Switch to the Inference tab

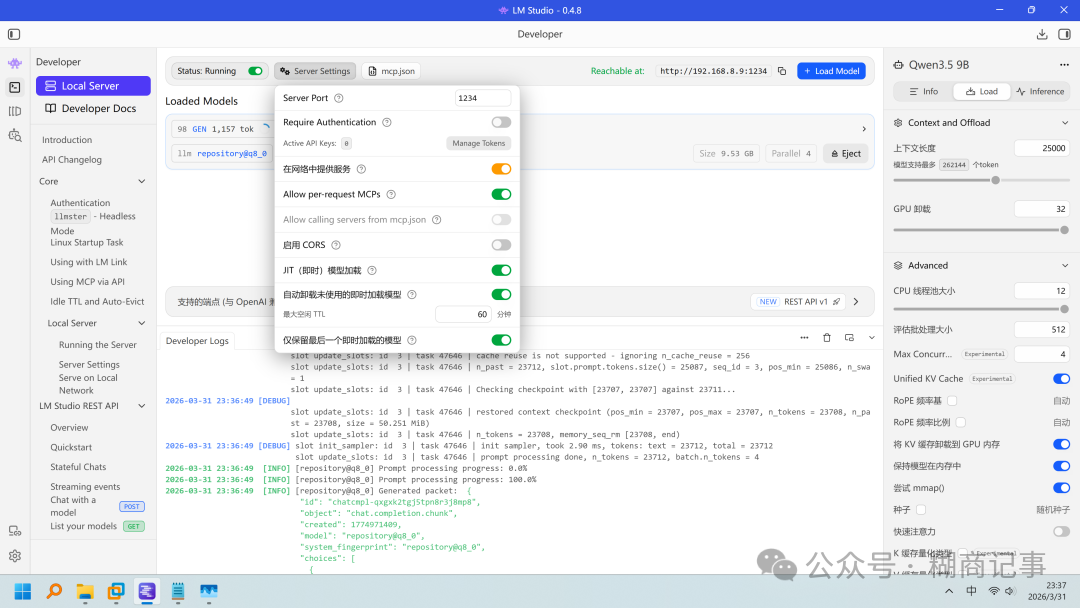pos(1040,91)
